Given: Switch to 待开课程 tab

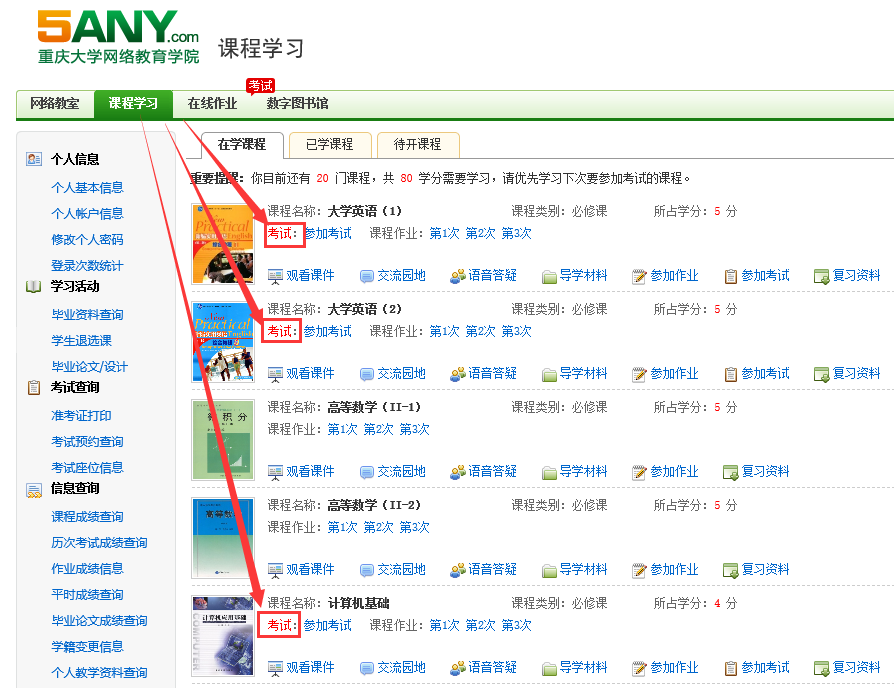Looking at the screenshot, I should click(417, 144).
